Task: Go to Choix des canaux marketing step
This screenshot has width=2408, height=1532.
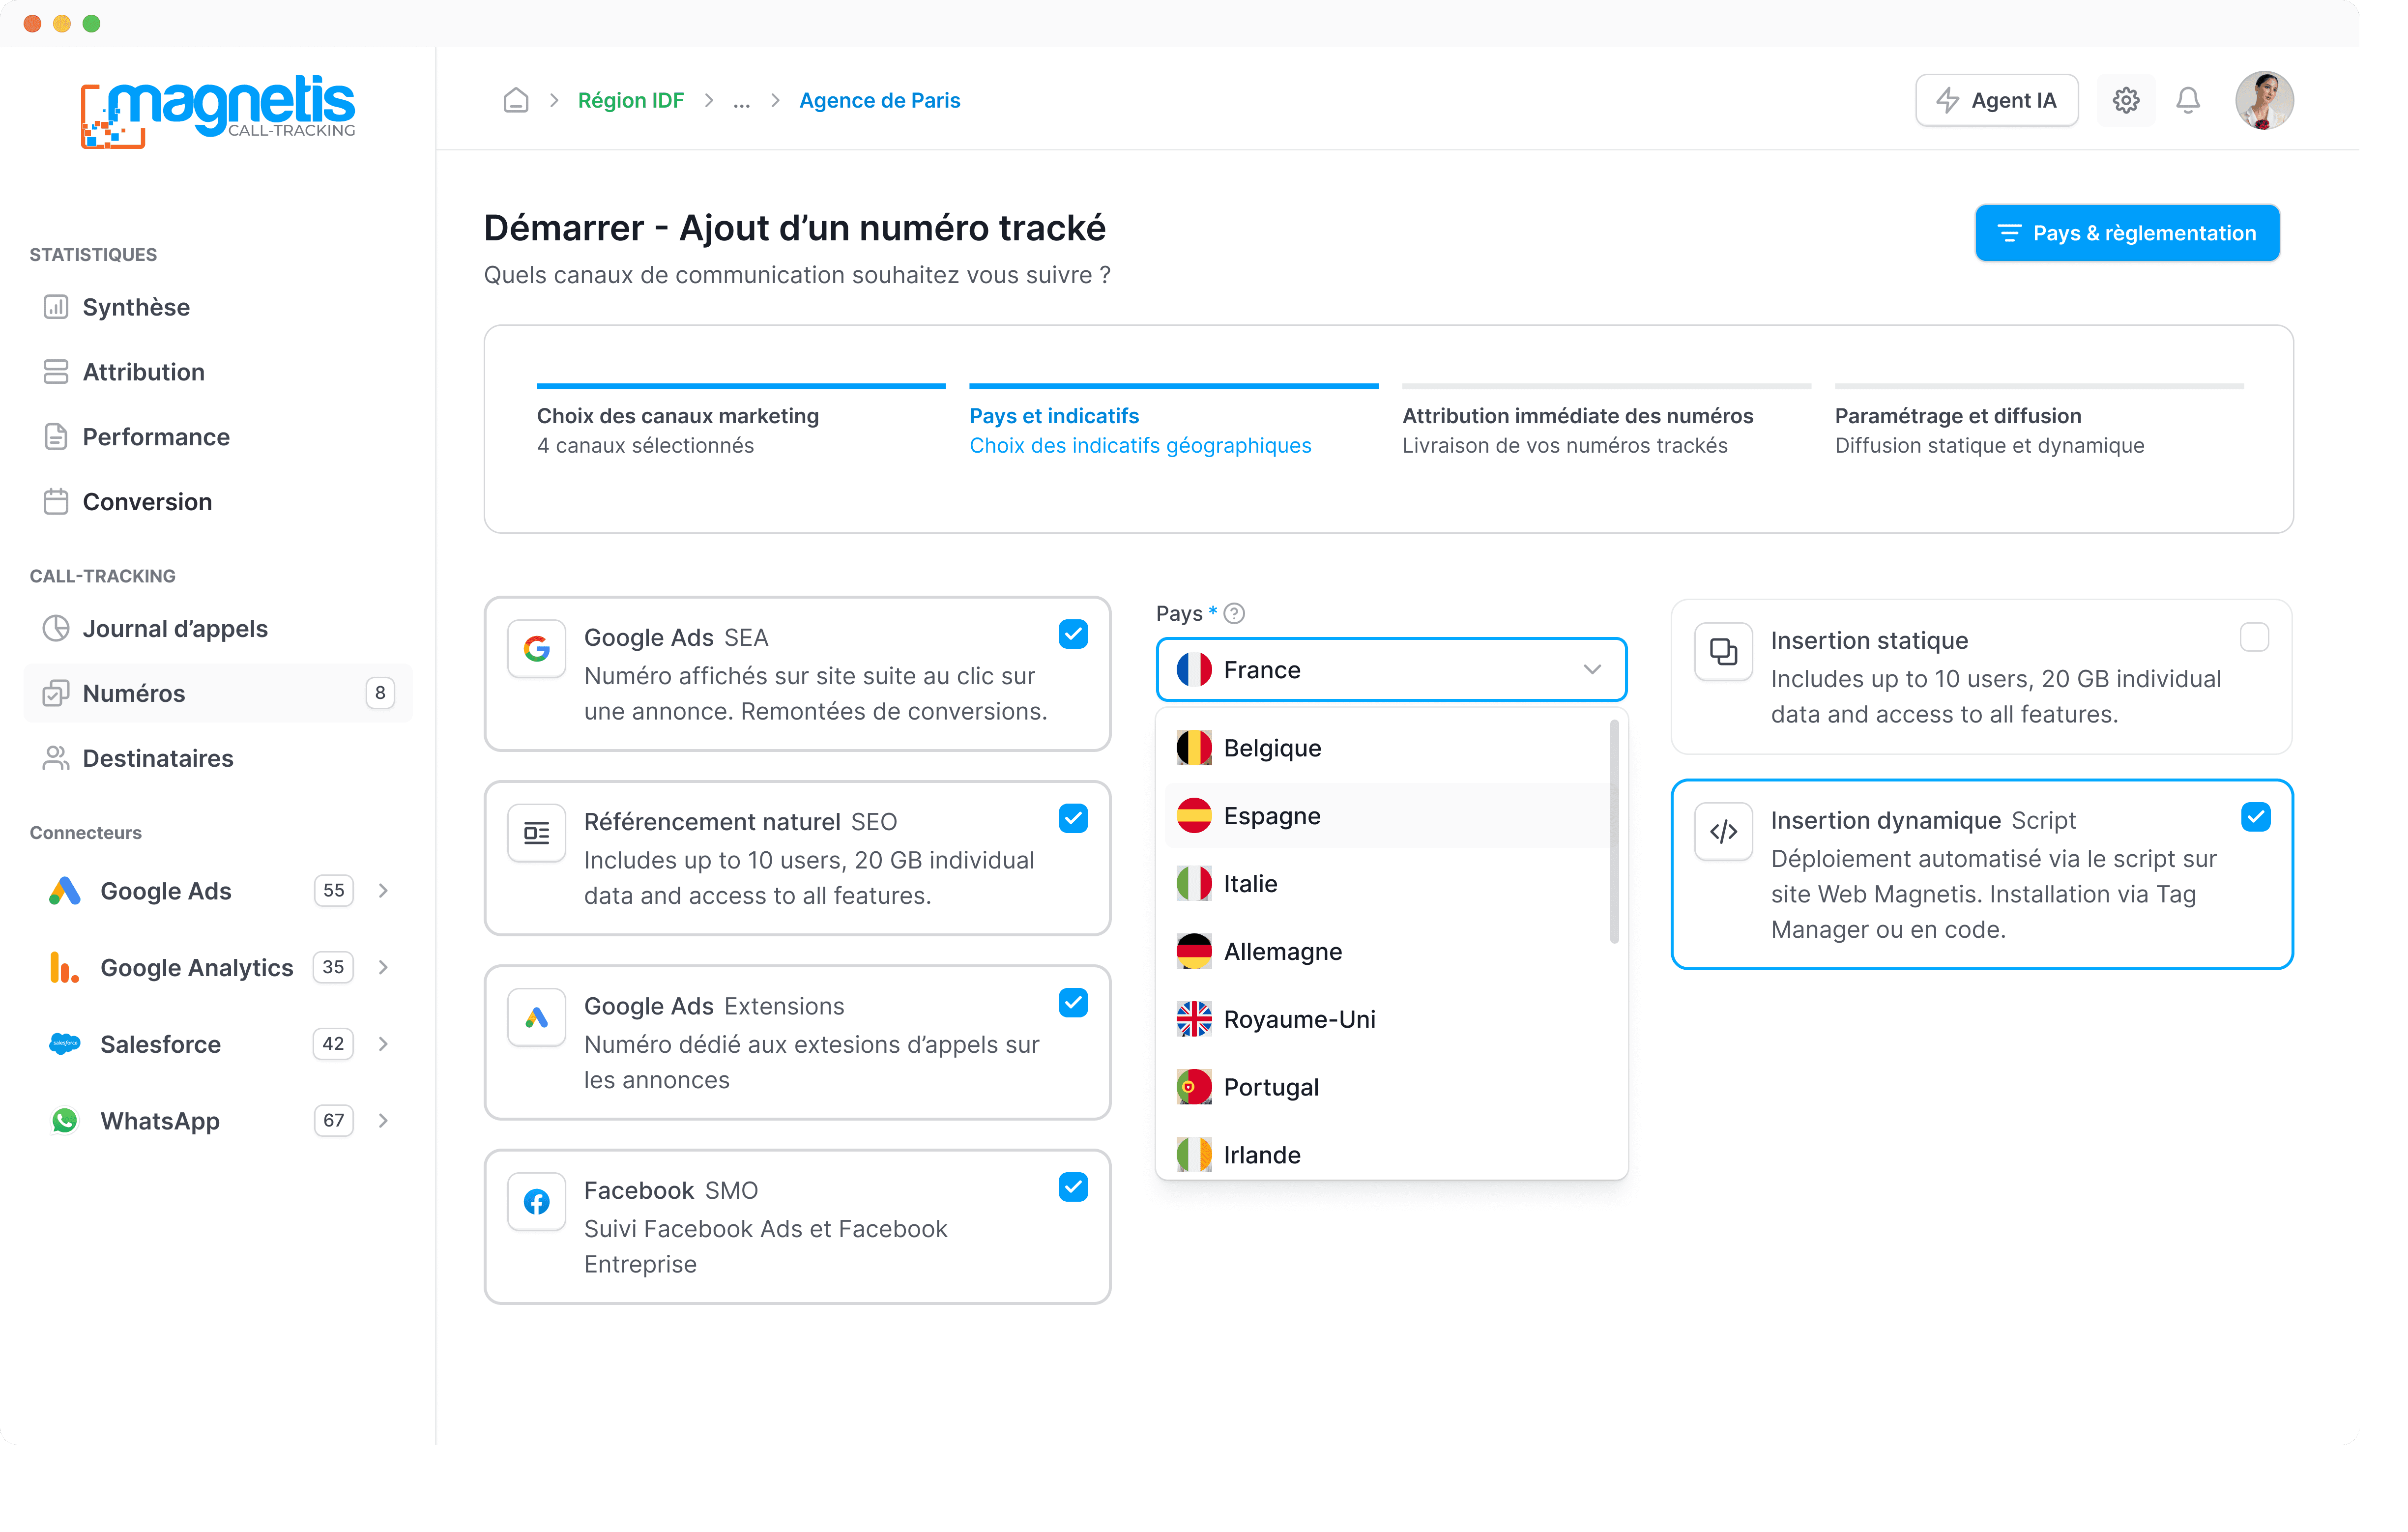Action: (x=677, y=416)
